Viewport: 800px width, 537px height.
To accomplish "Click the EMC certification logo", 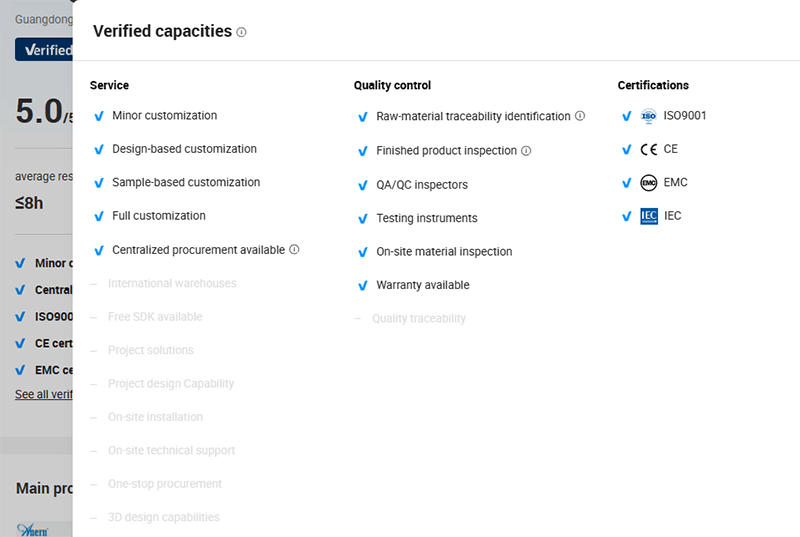I will pyautogui.click(x=648, y=183).
